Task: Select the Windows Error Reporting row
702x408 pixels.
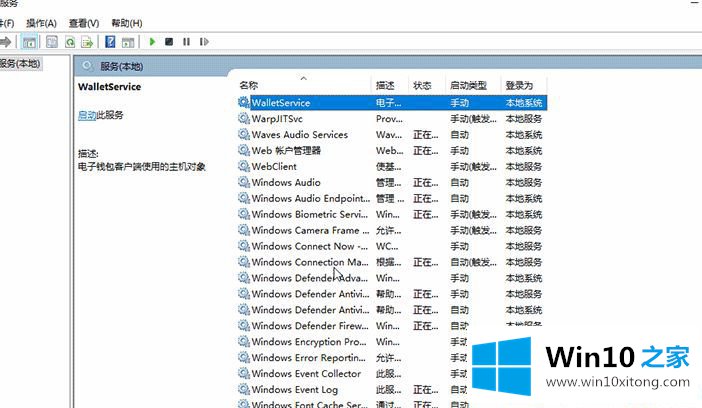Action: pyautogui.click(x=352, y=357)
